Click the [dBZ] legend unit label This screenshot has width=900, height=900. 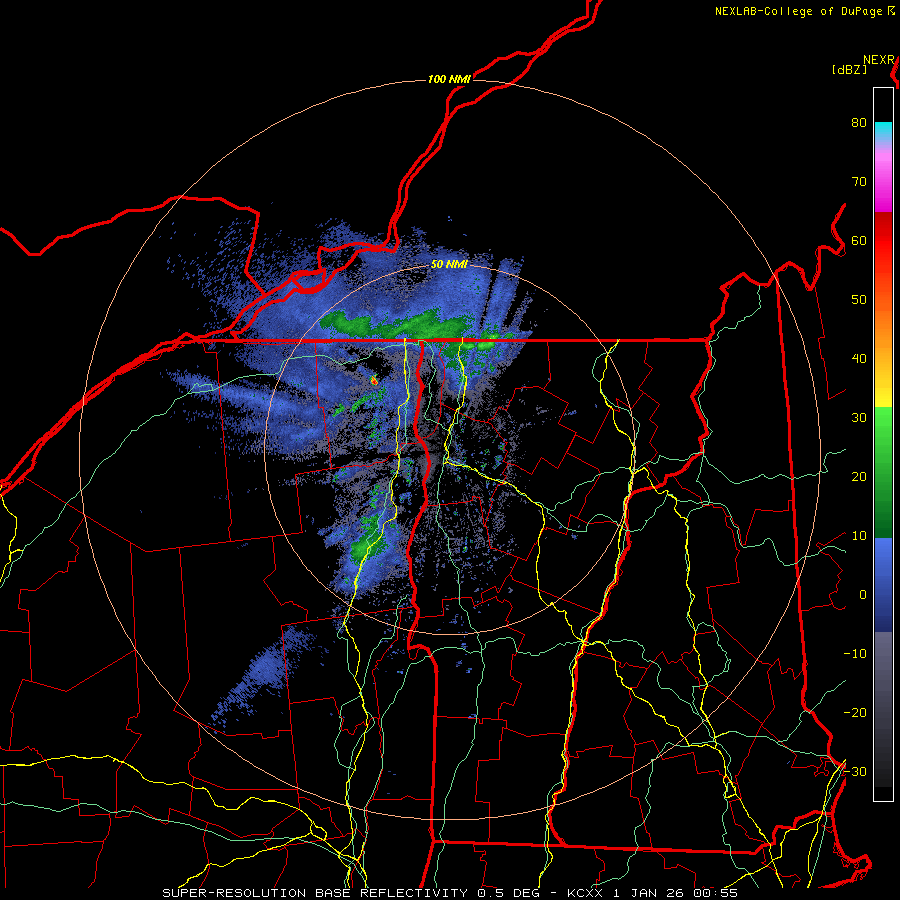(x=849, y=69)
